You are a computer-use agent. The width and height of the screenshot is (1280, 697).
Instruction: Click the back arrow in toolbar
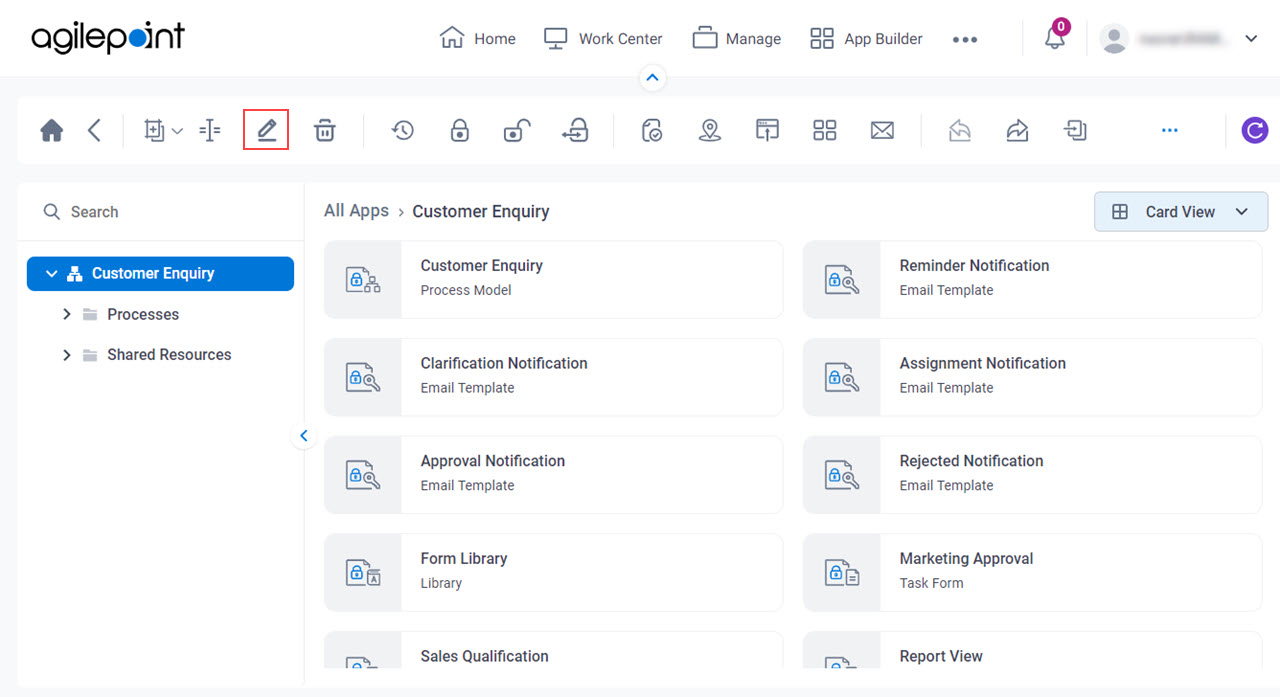(94, 130)
